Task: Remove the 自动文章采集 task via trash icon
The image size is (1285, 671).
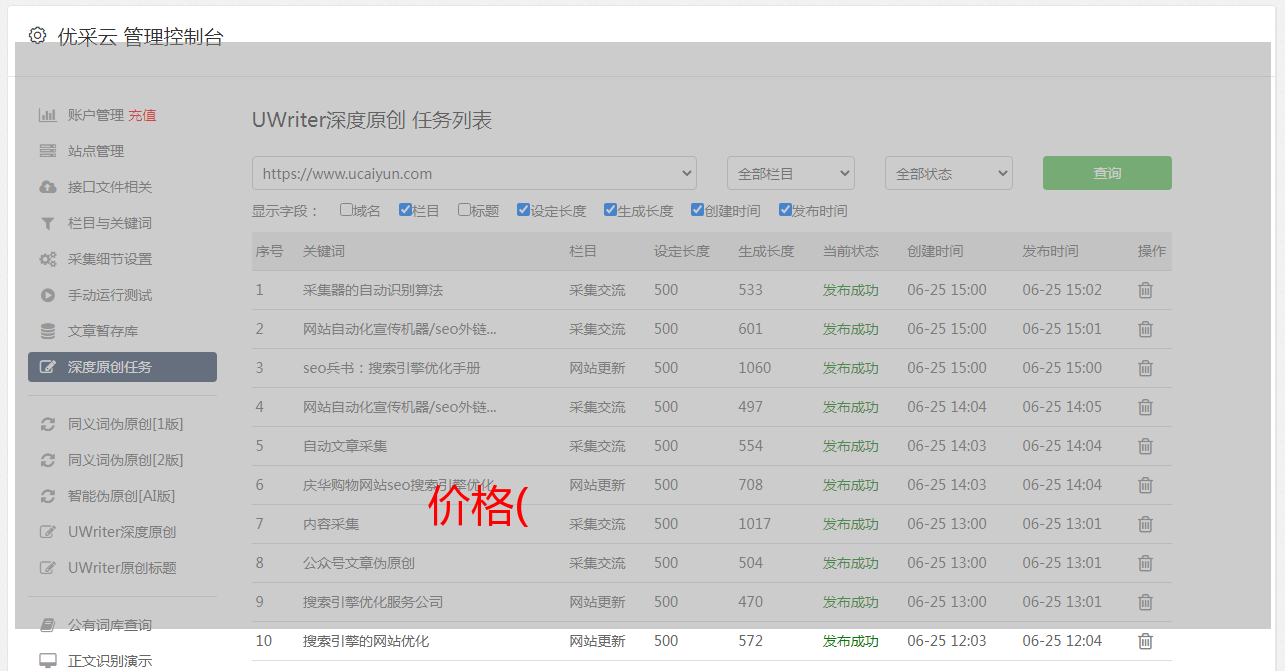Action: (x=1145, y=446)
